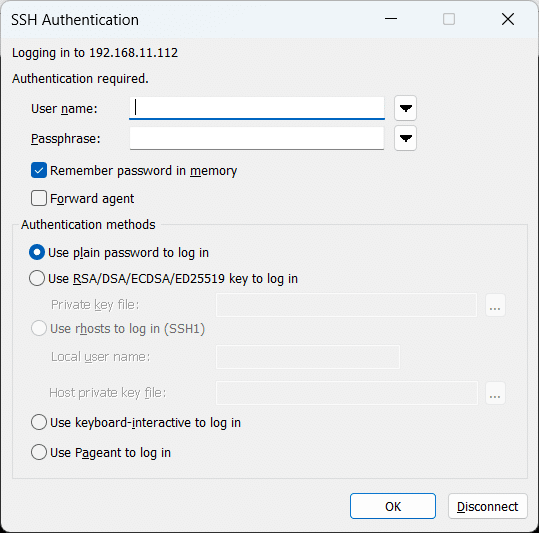Expand the Passphrase dropdown arrow
The image size is (539, 533).
pos(406,138)
